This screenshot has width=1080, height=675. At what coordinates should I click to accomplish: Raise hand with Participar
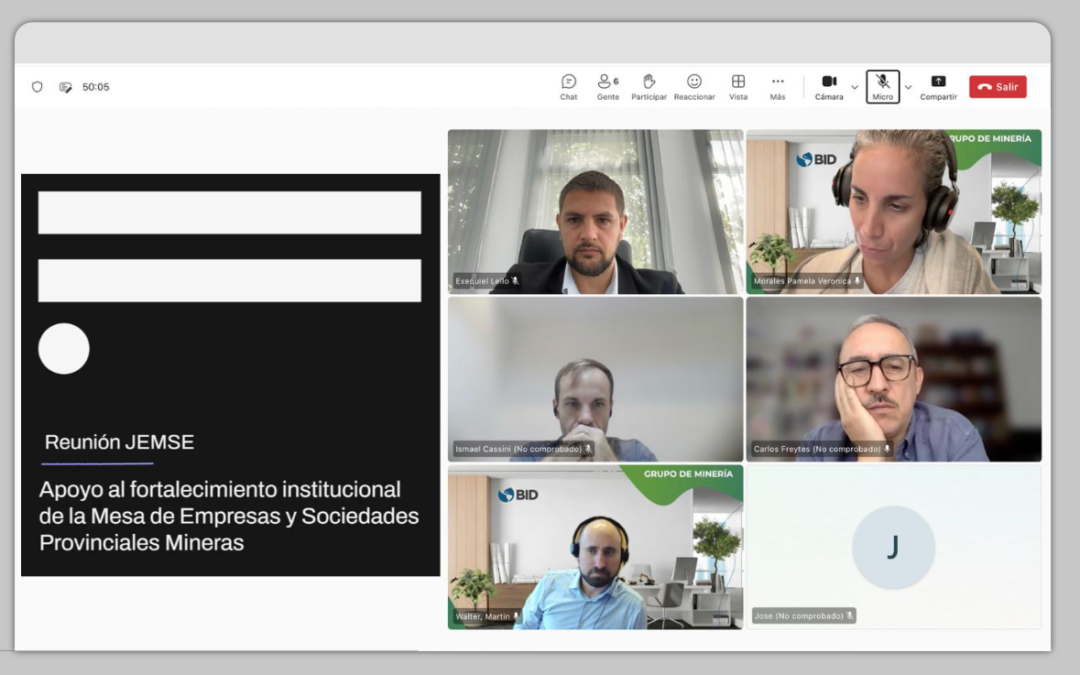(x=648, y=86)
